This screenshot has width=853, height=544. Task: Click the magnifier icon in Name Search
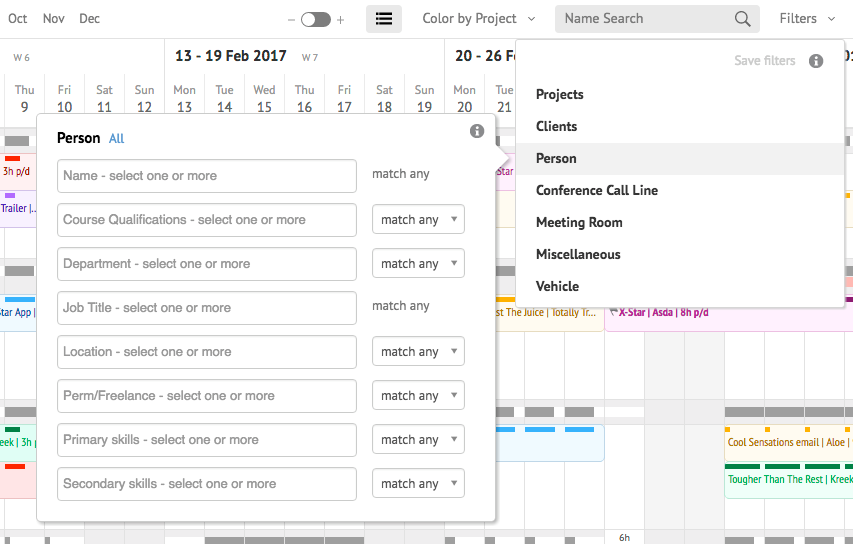click(742, 19)
